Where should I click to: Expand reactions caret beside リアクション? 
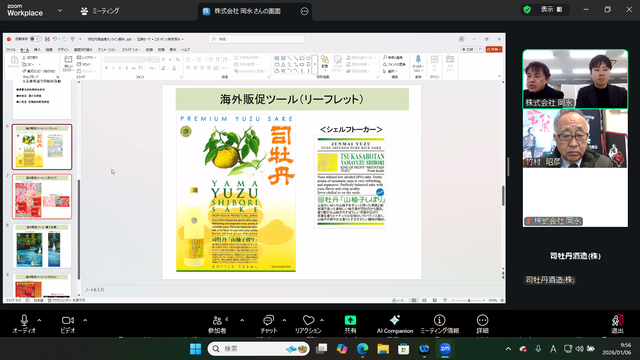pos(322,320)
